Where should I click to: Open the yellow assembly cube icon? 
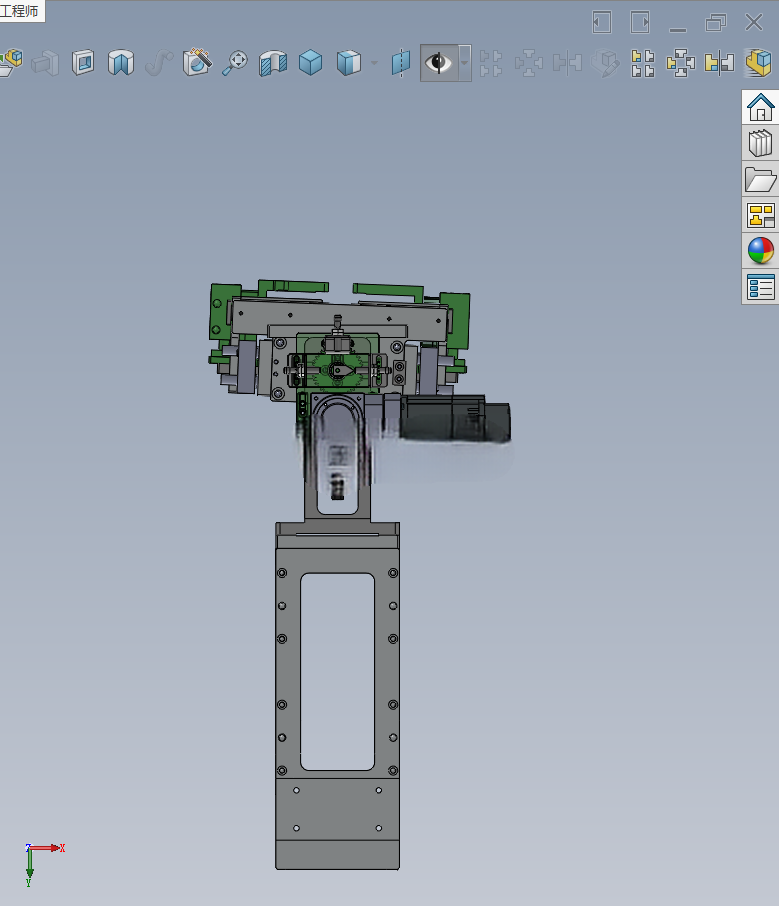pos(758,62)
